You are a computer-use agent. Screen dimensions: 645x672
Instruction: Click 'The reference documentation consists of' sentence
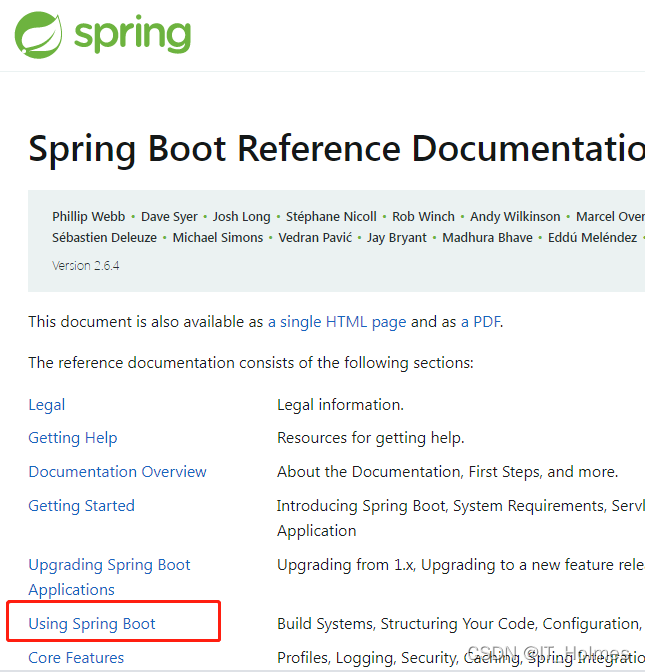pyautogui.click(x=251, y=363)
